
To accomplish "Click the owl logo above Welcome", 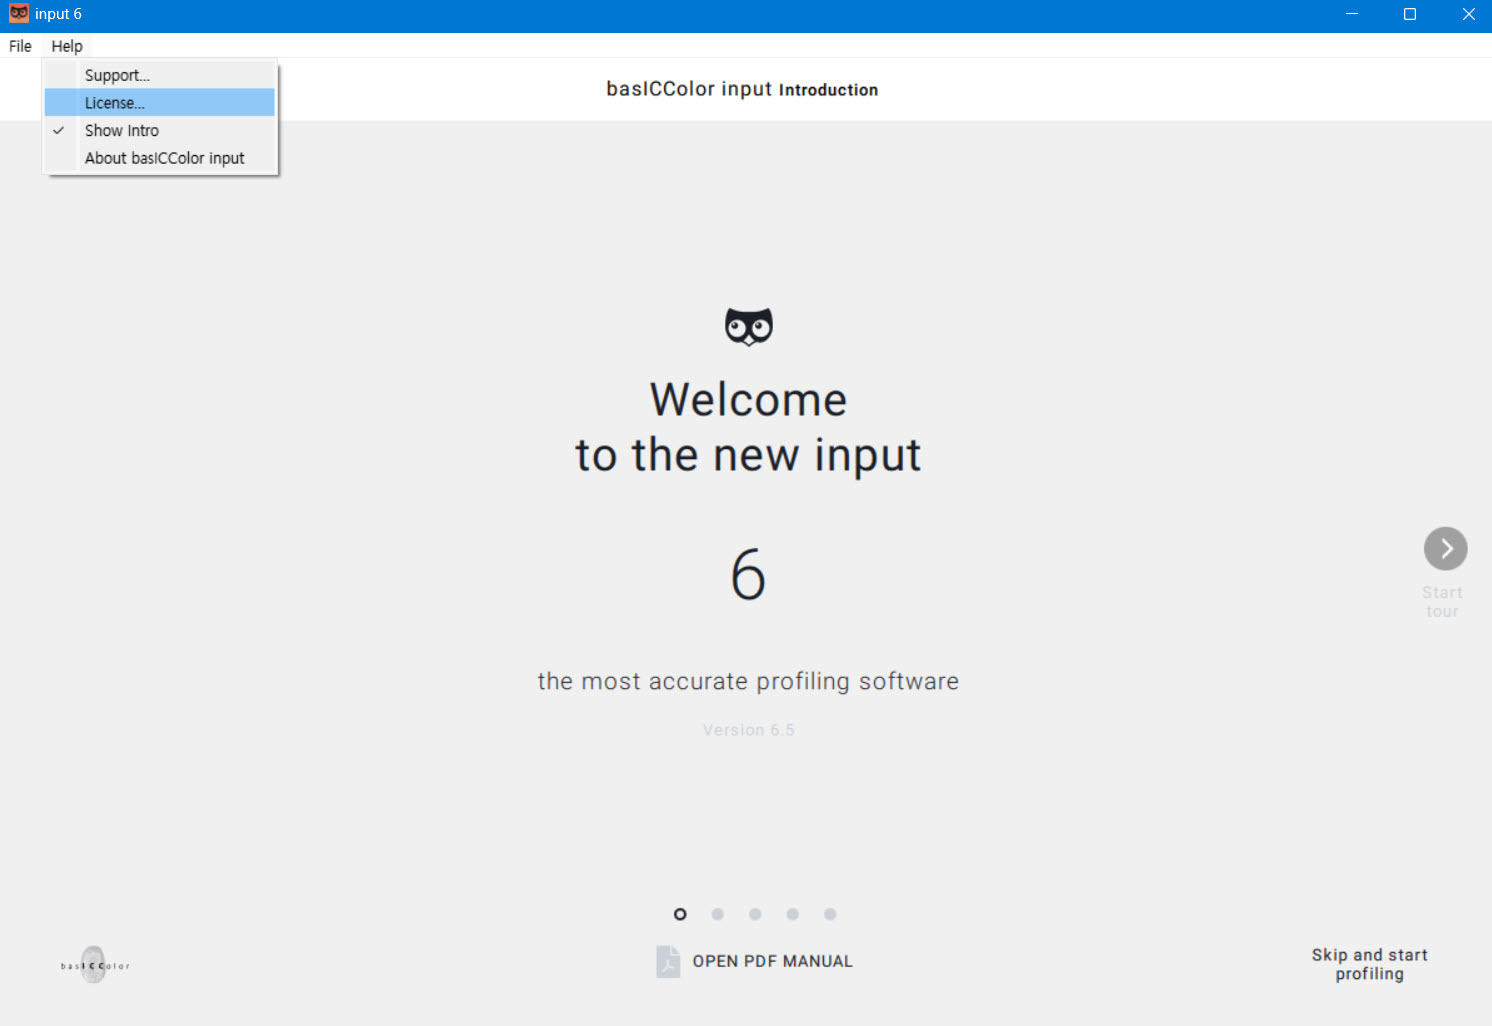I will 749,326.
